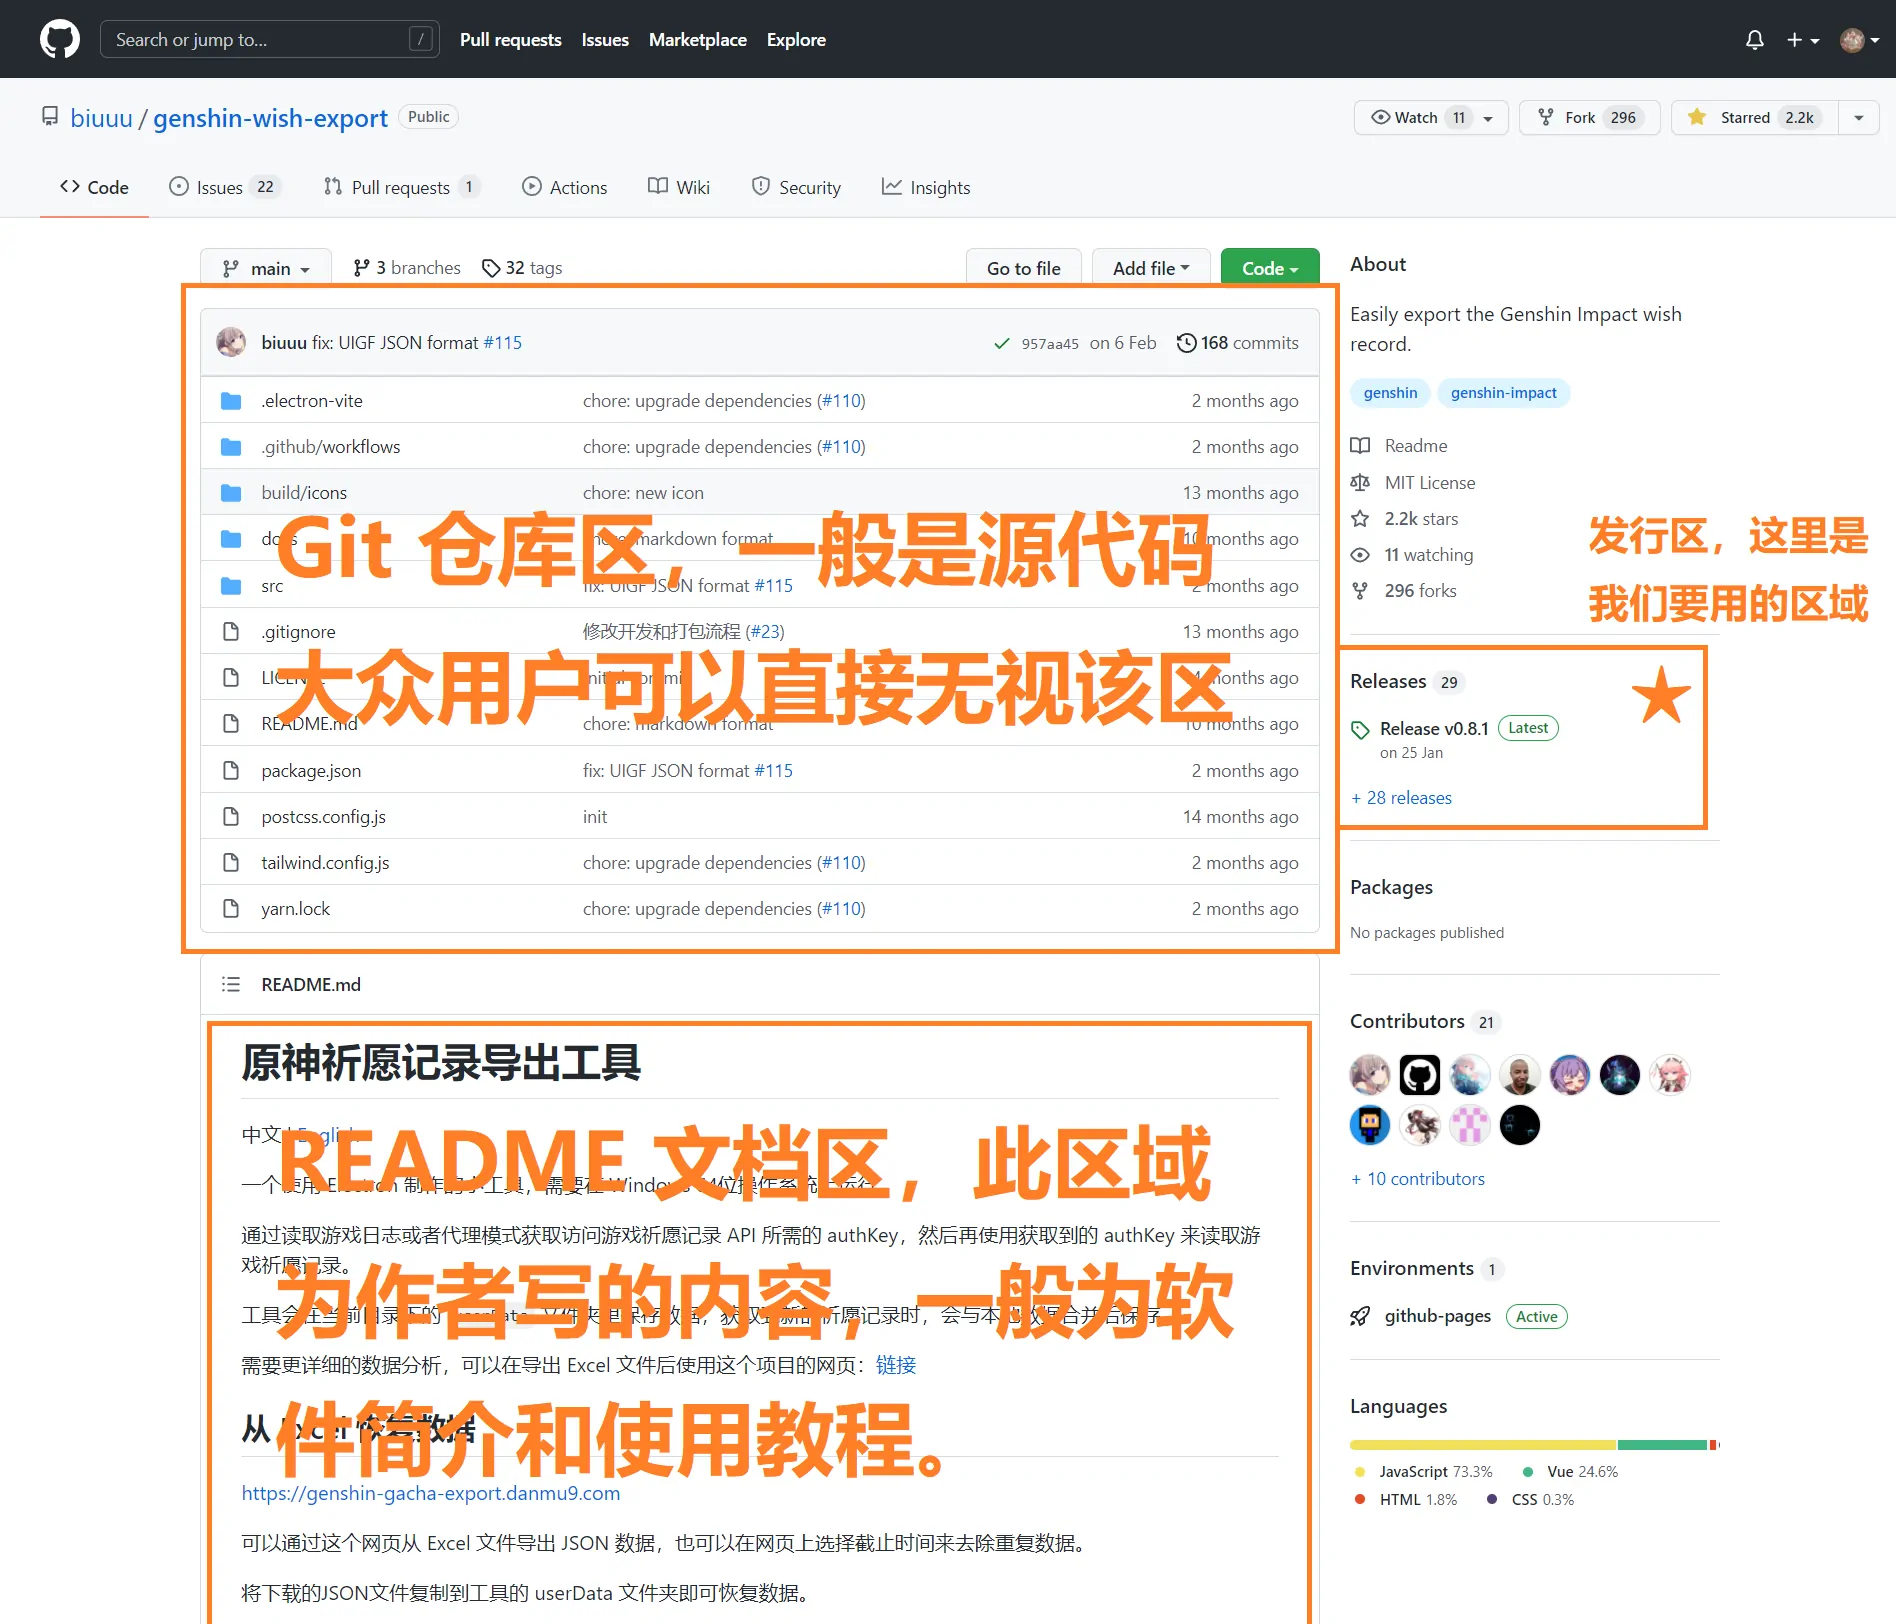The height and width of the screenshot is (1624, 1896).
Task: Open the GitHub home logo
Action: tap(60, 39)
